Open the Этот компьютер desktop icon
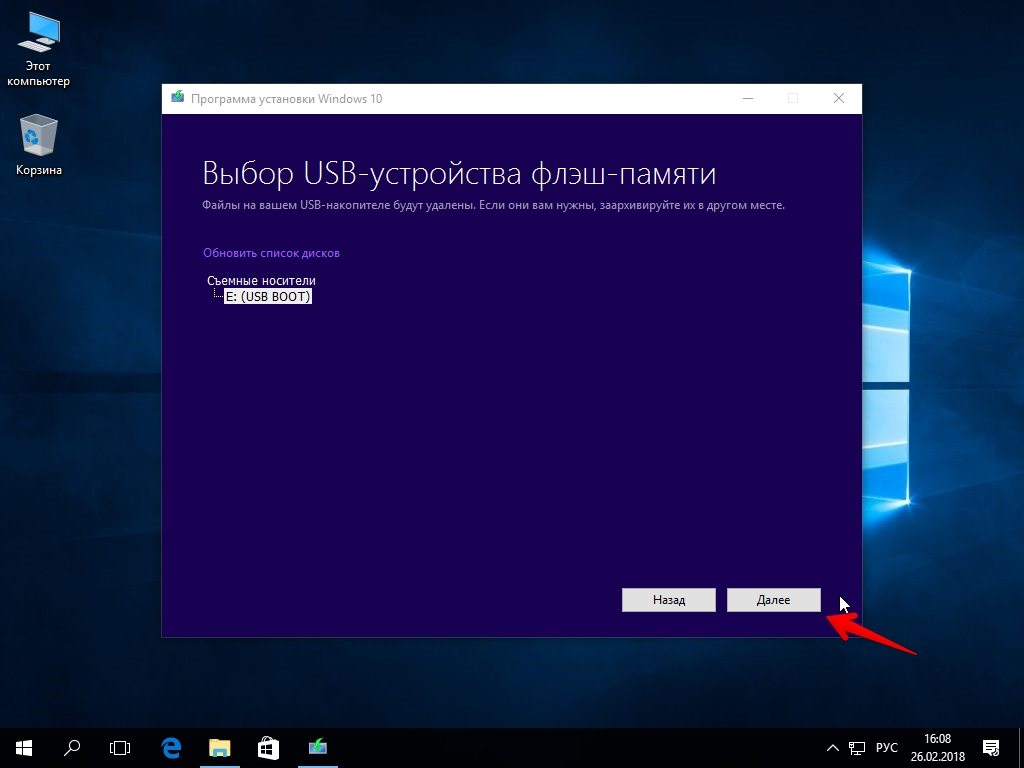The image size is (1024, 768). 38,50
